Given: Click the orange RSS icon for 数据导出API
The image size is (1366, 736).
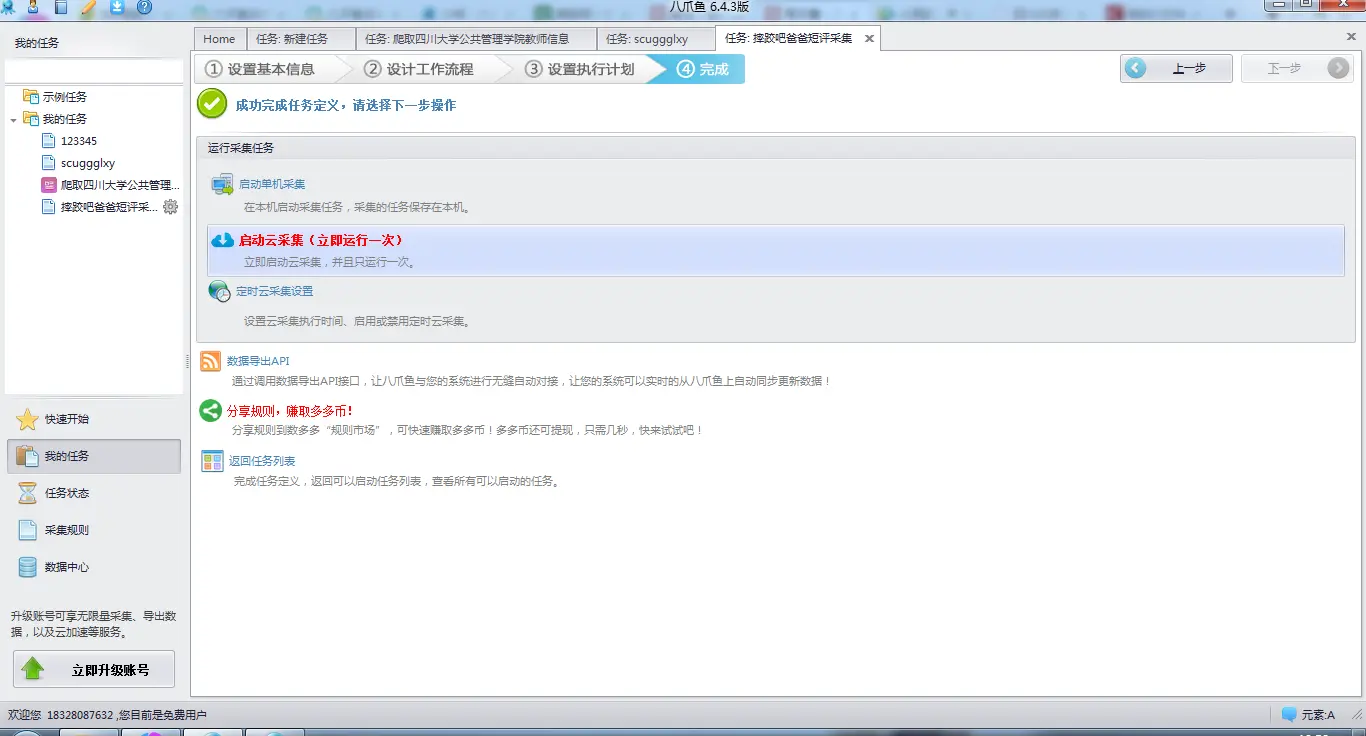Looking at the screenshot, I should pos(211,361).
